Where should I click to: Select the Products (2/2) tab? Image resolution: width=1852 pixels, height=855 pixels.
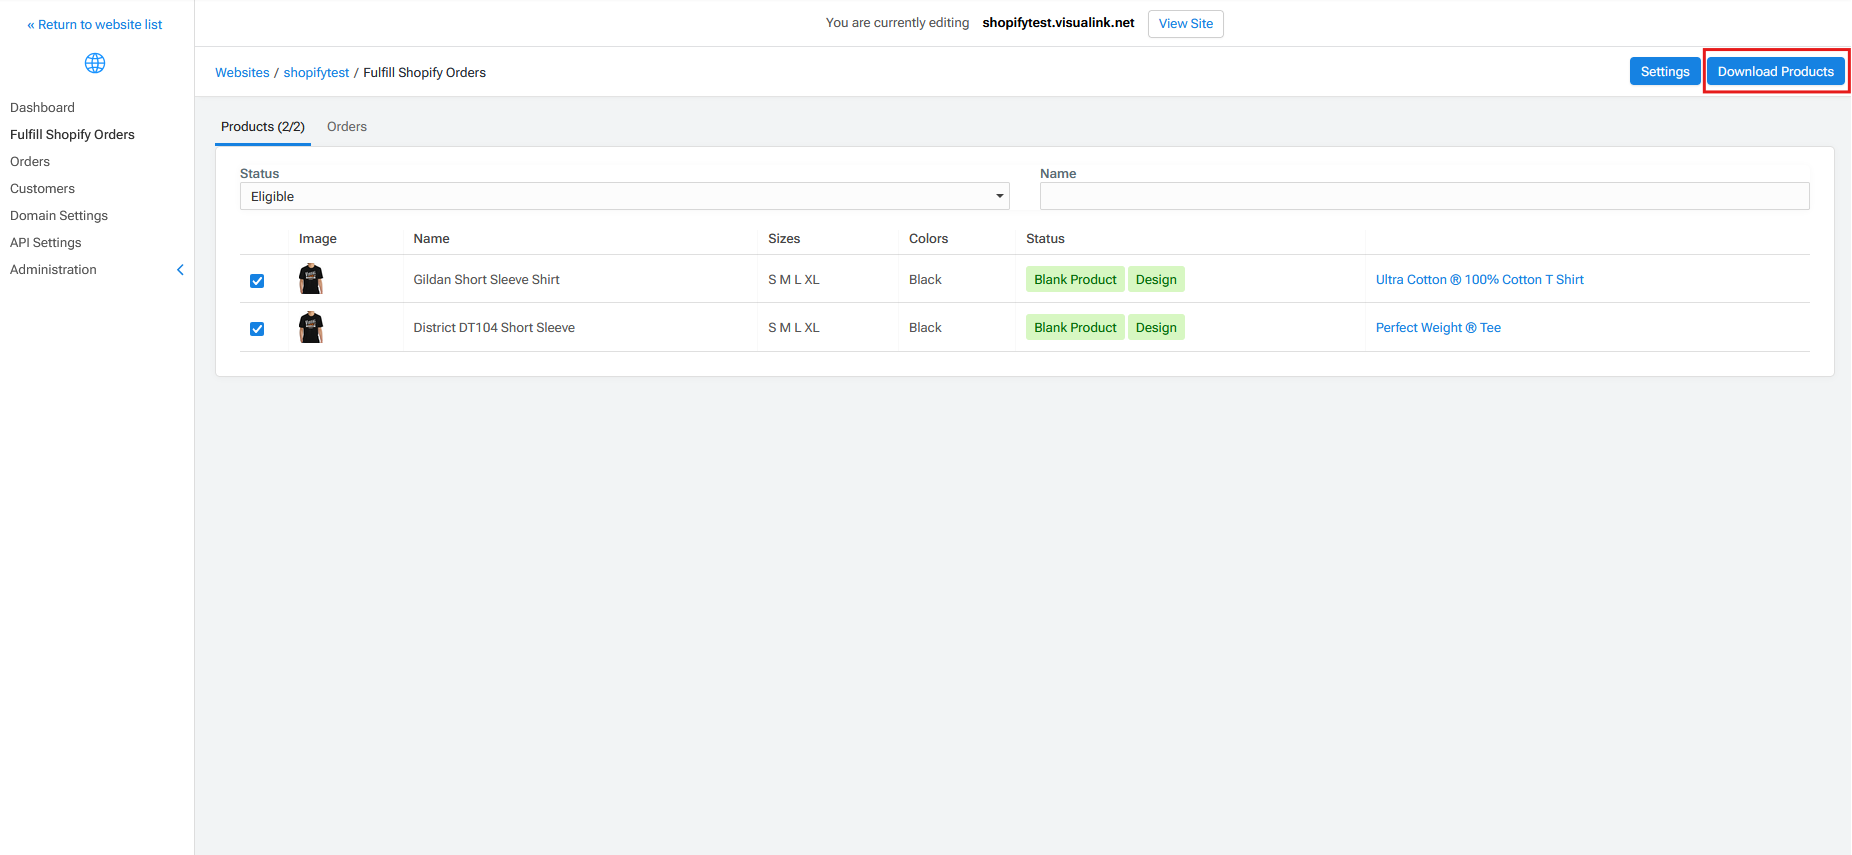262,127
